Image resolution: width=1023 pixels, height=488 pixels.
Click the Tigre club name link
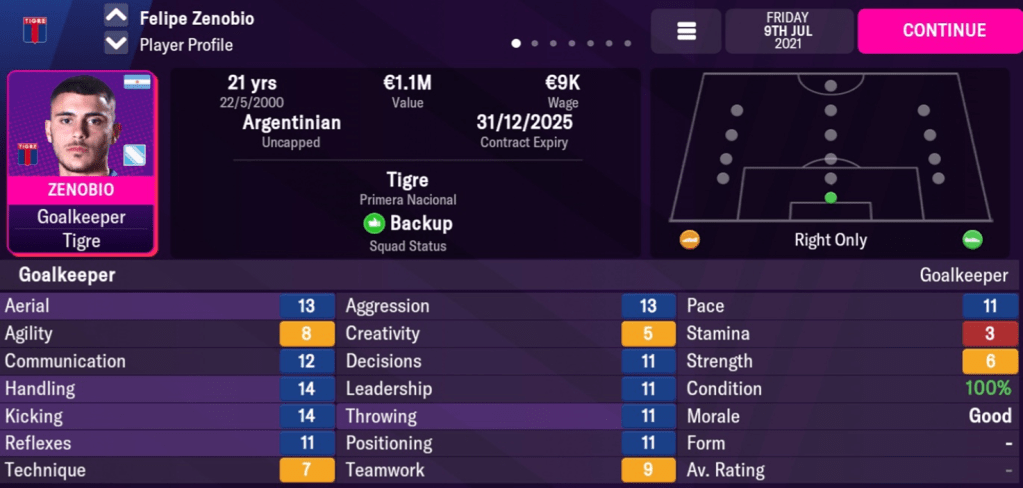pos(407,180)
